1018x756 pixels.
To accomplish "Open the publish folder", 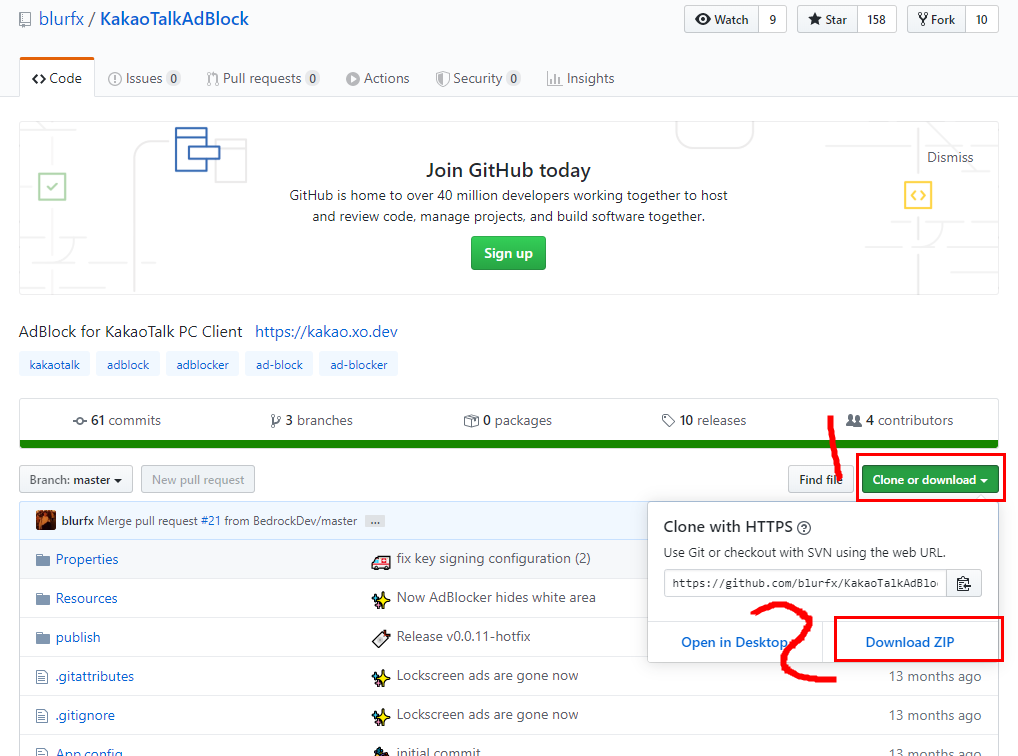I will point(78,637).
